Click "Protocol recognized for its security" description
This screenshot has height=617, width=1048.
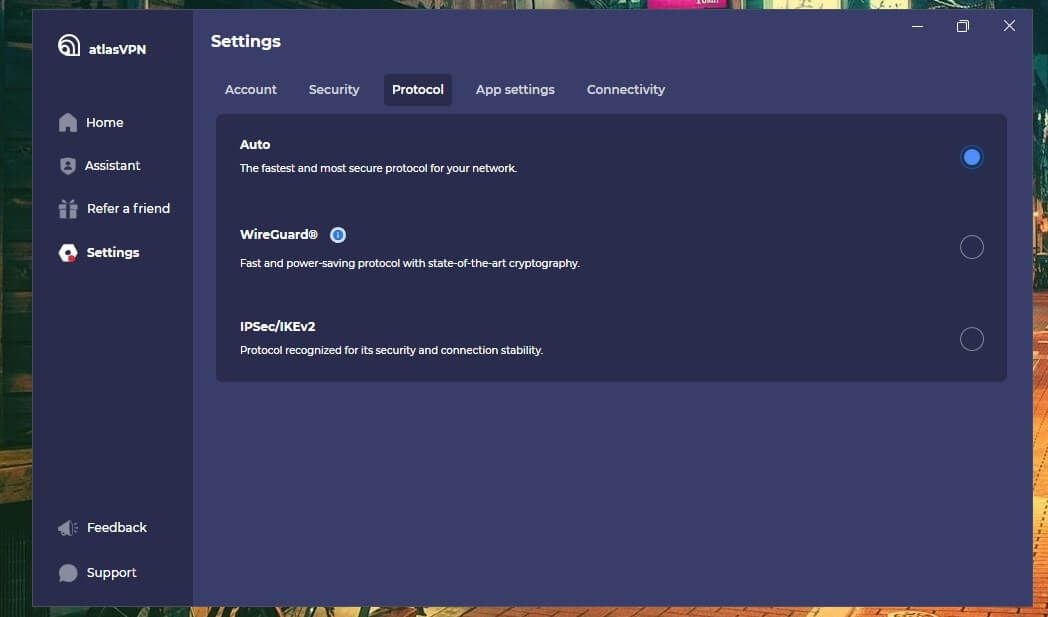[x=392, y=350]
